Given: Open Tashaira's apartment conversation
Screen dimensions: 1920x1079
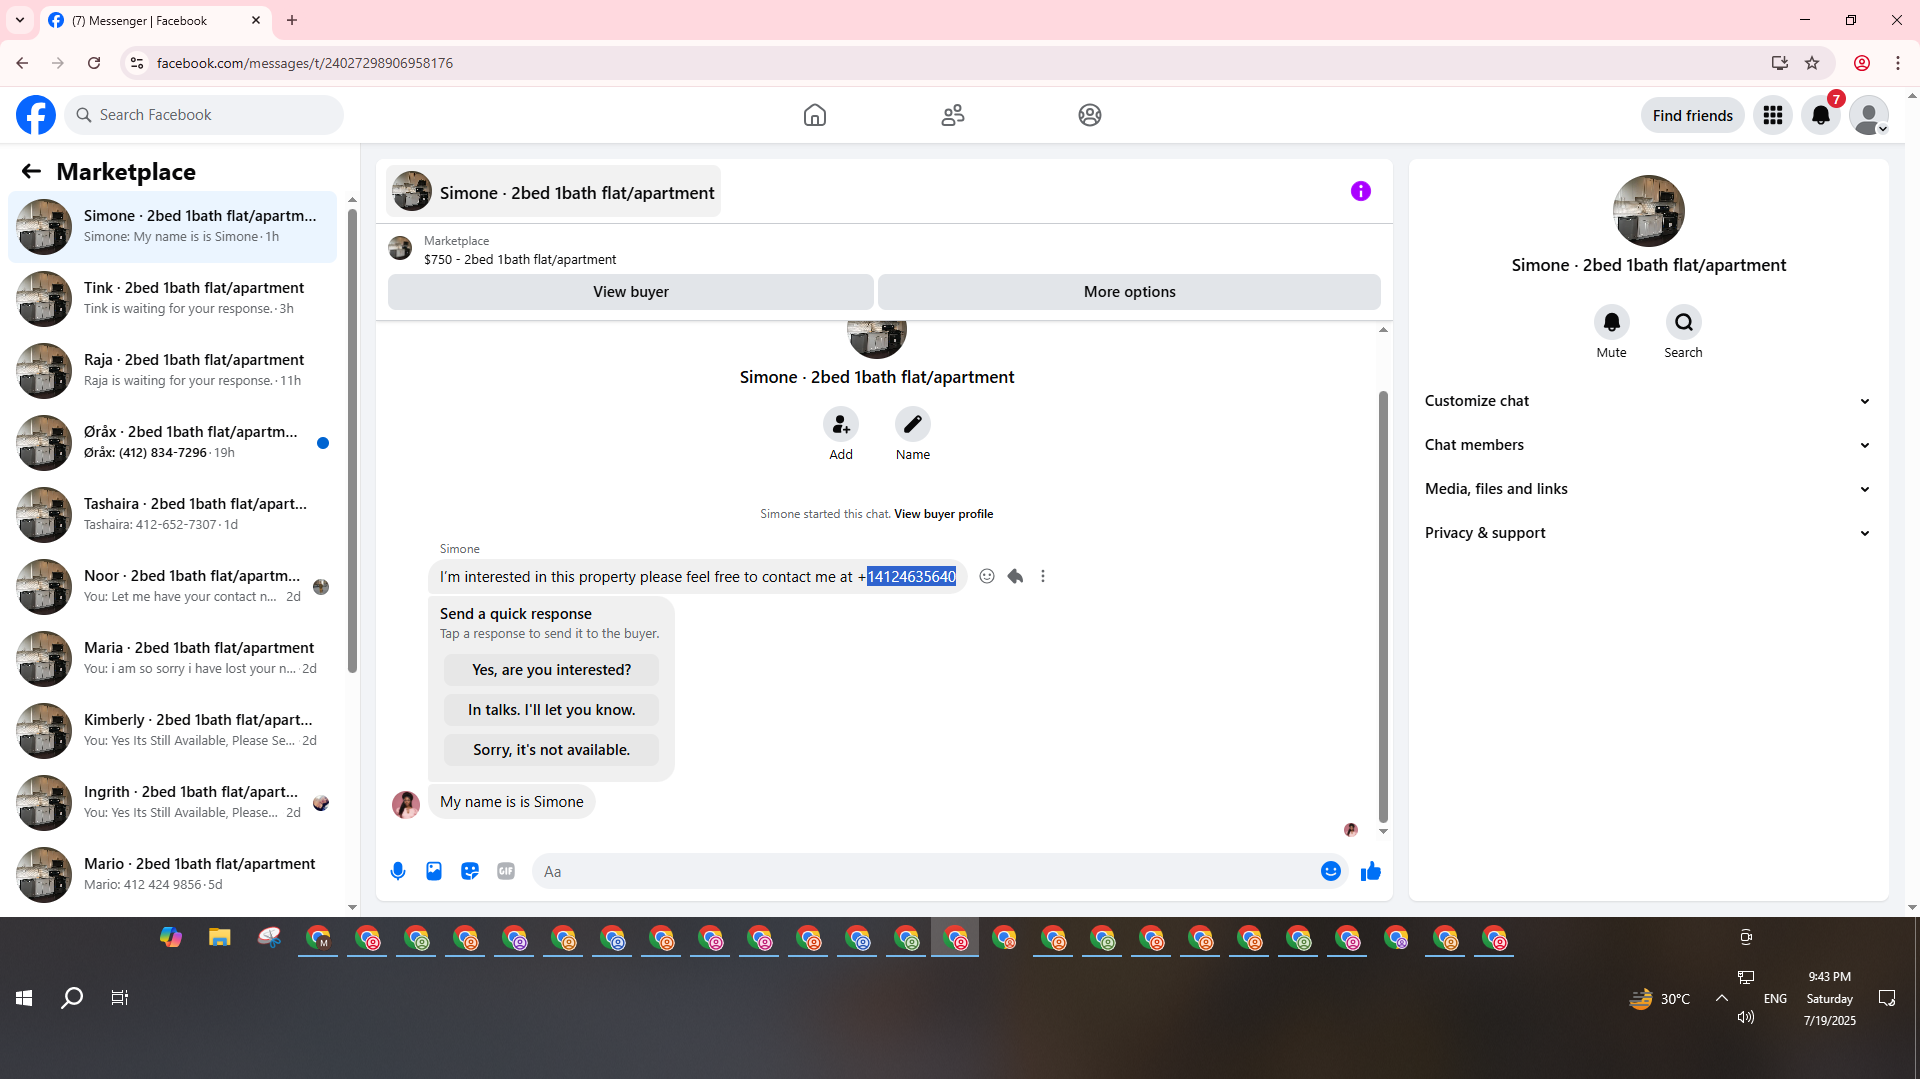Looking at the screenshot, I should 173,515.
